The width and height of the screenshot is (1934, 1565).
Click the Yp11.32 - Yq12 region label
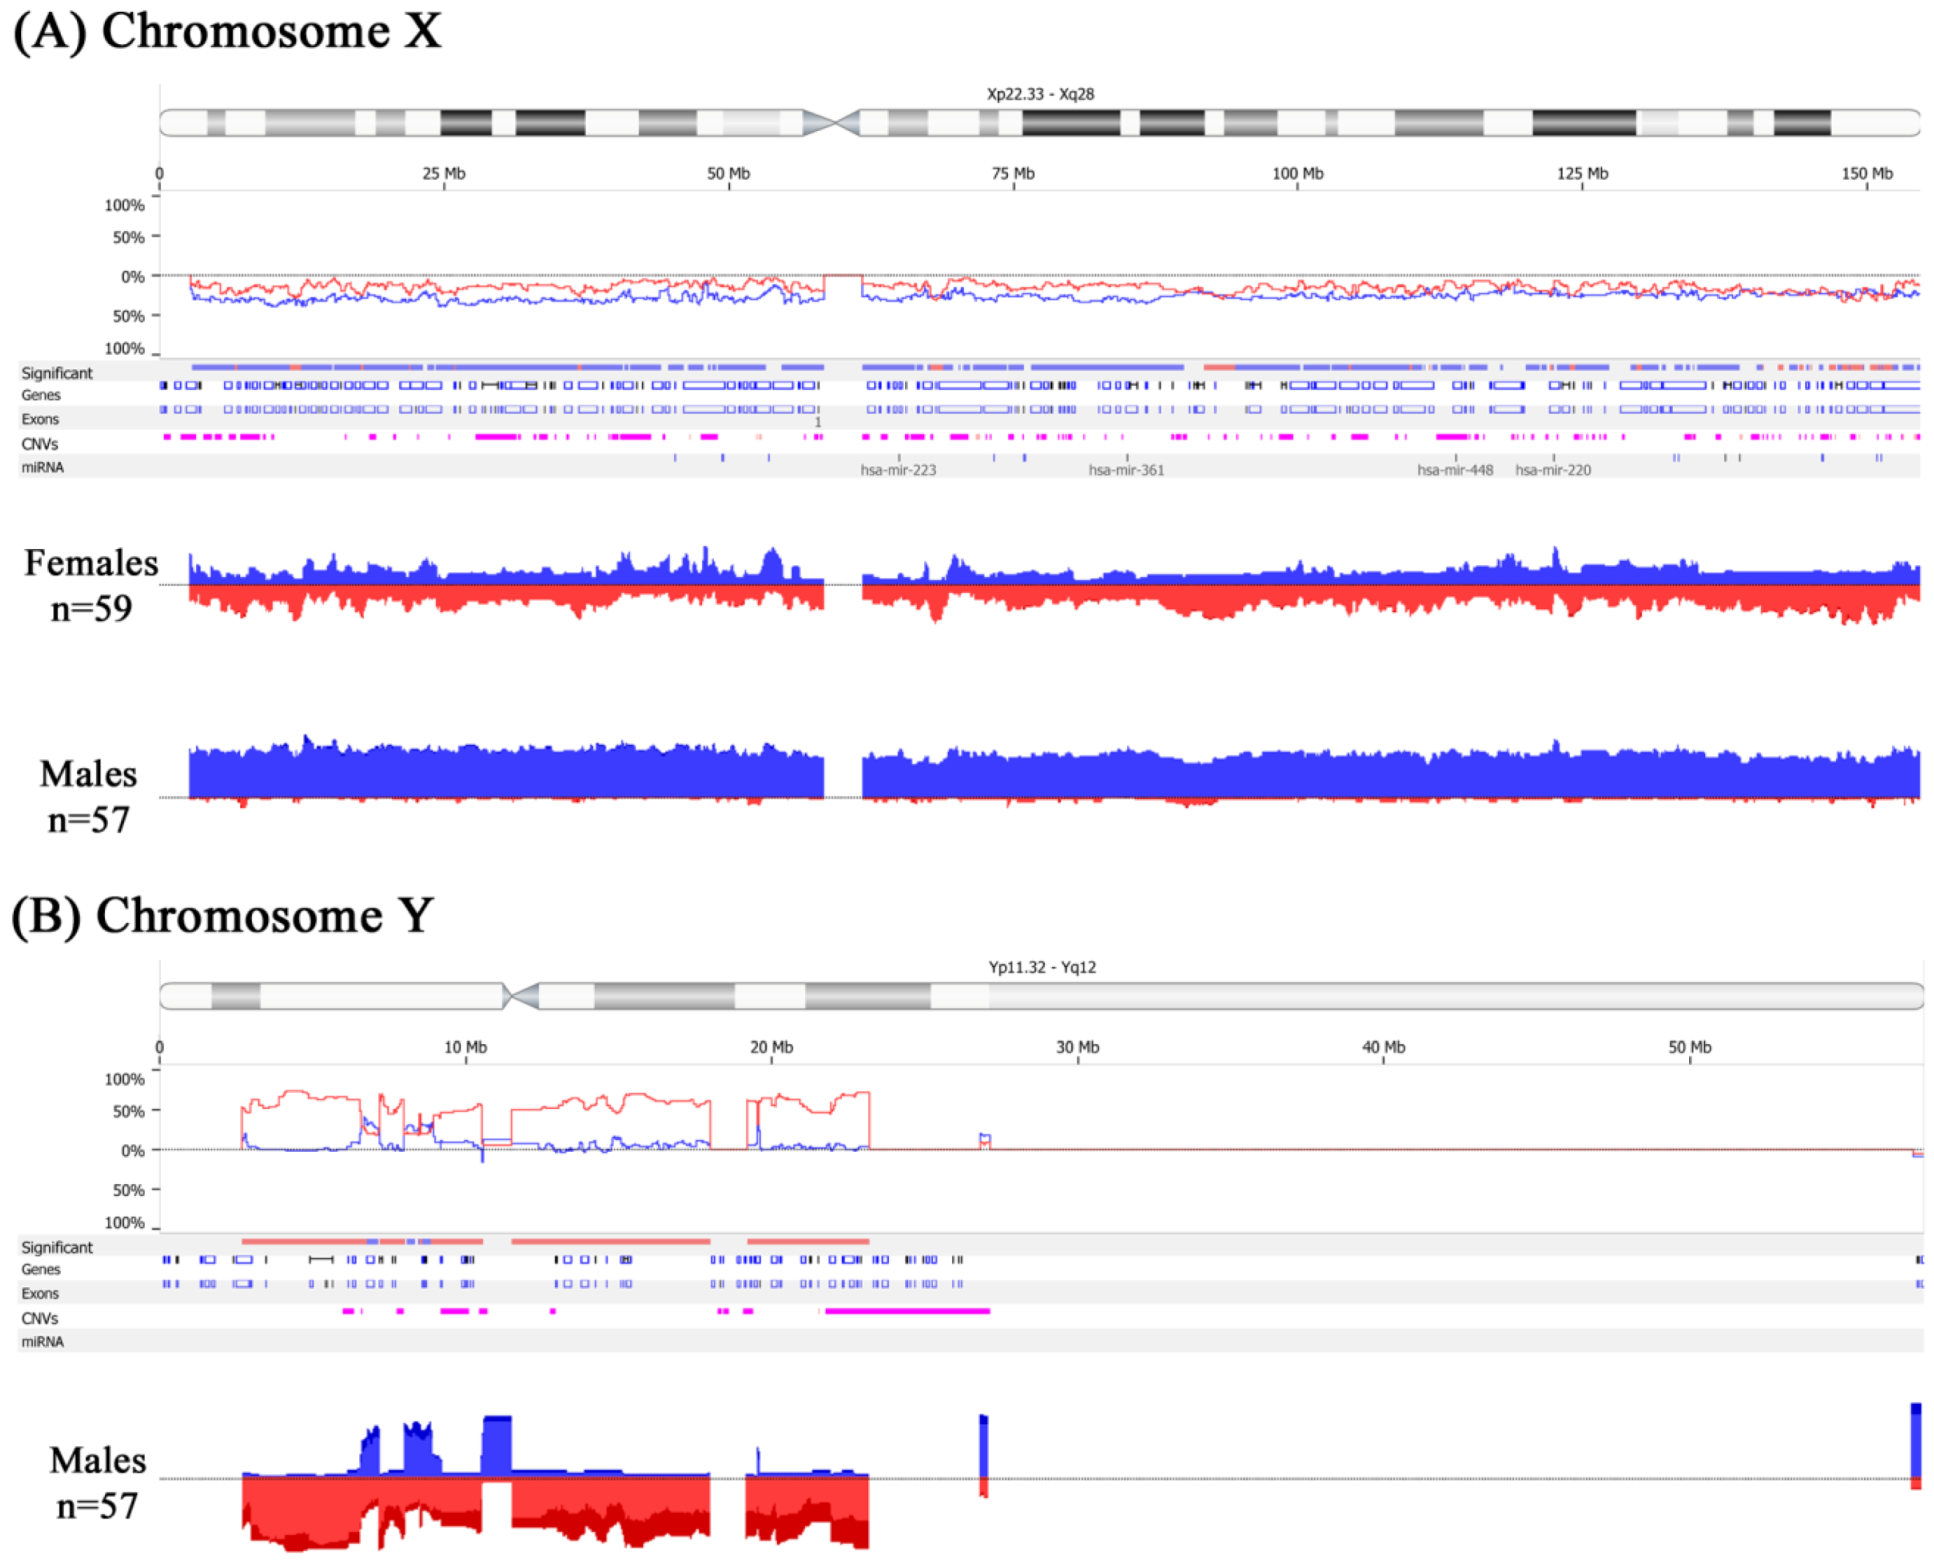(x=1042, y=967)
